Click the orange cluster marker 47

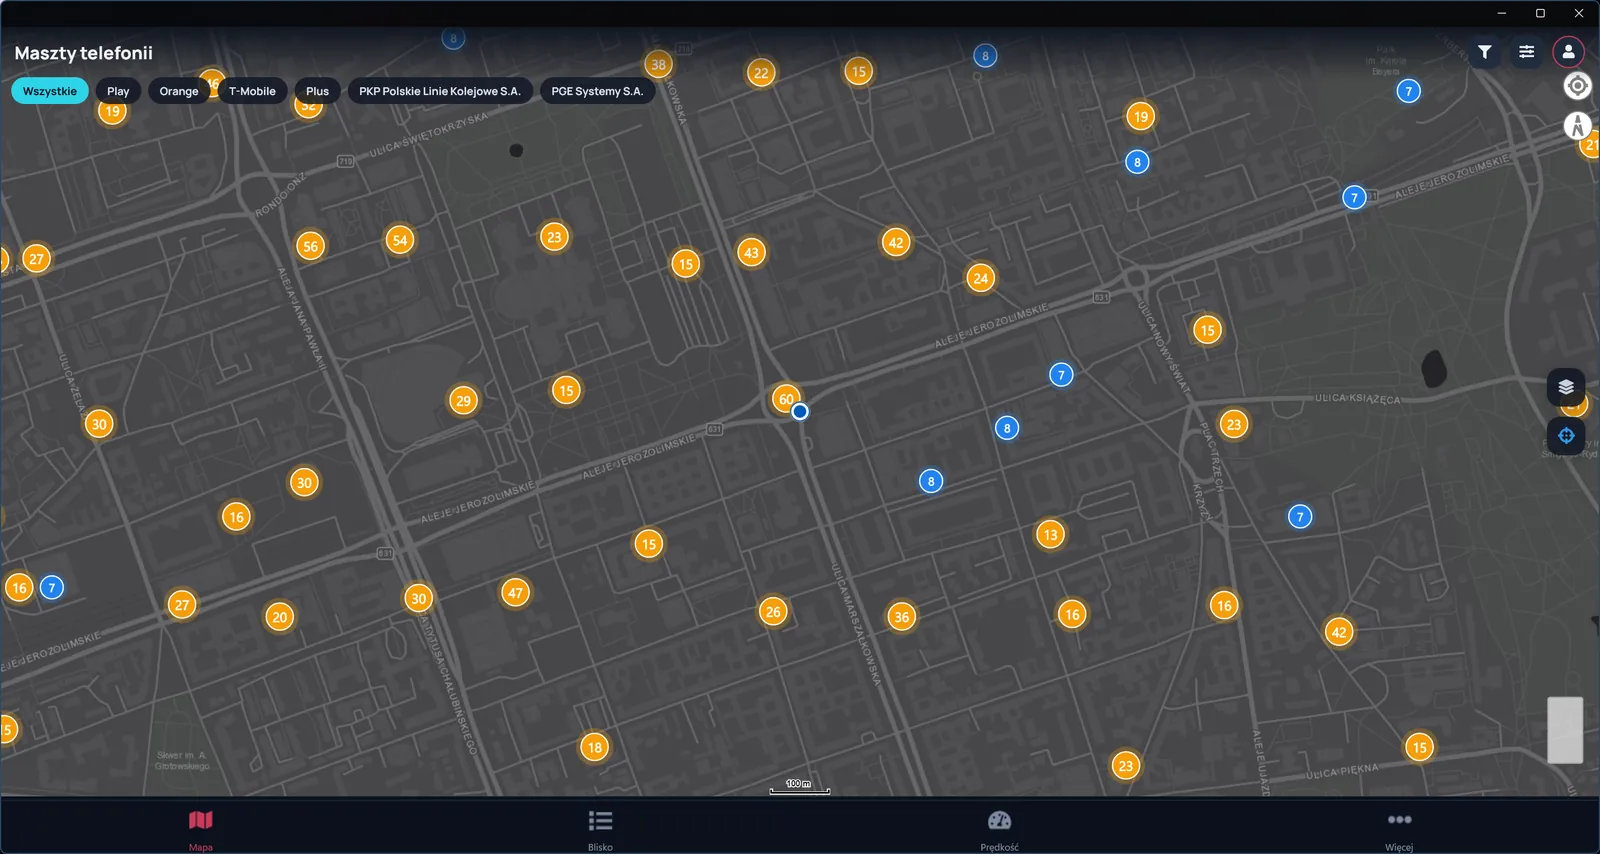click(515, 593)
